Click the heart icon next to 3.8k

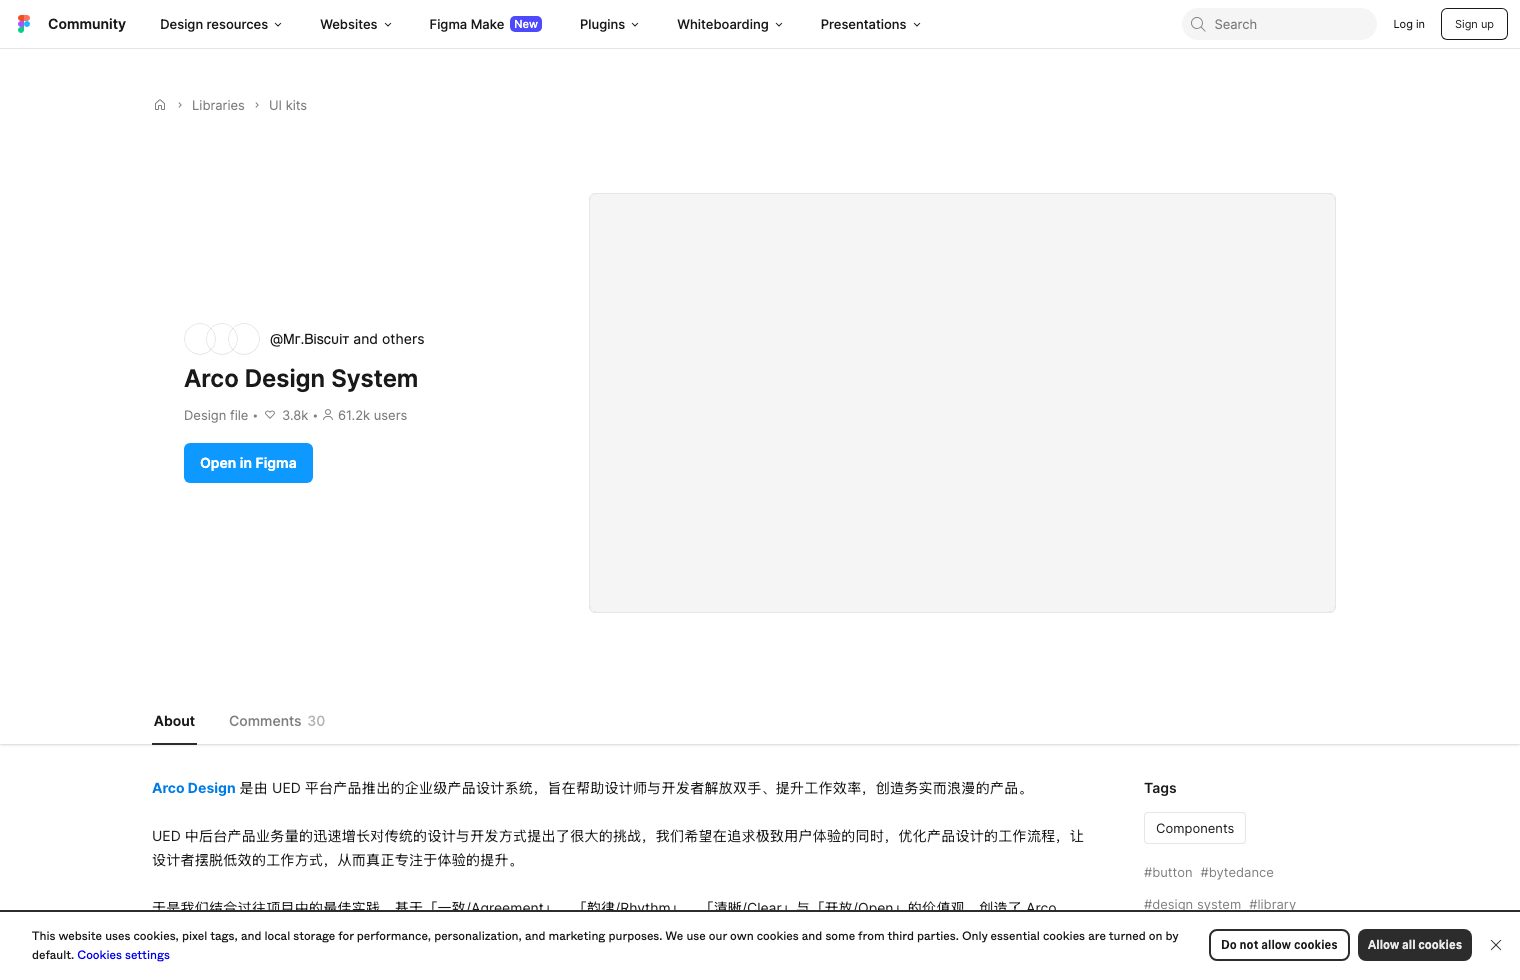click(x=270, y=415)
